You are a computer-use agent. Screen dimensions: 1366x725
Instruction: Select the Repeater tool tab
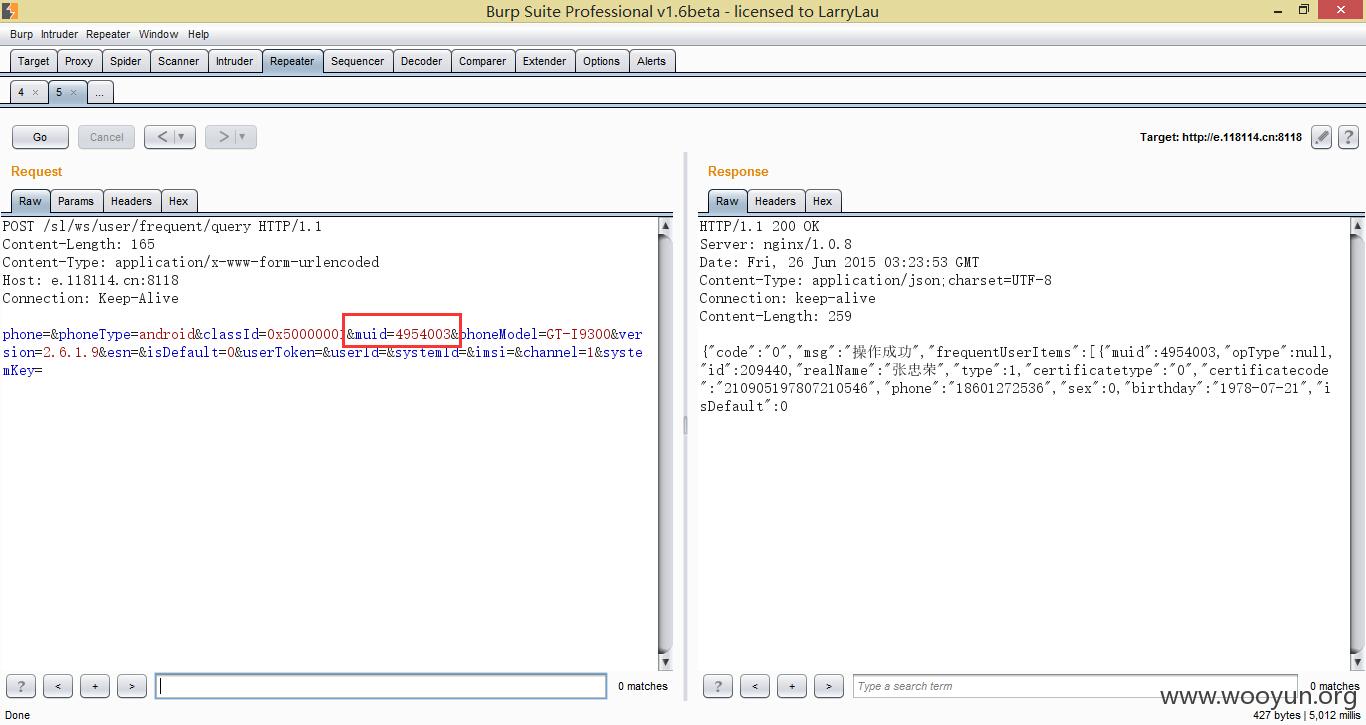(x=292, y=61)
